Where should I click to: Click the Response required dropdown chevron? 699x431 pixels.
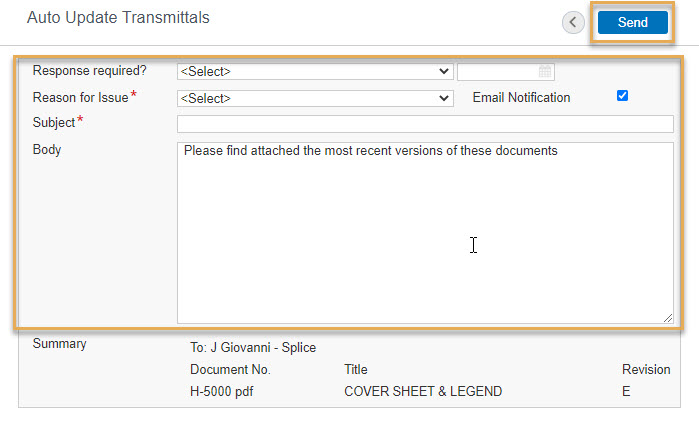coord(444,71)
